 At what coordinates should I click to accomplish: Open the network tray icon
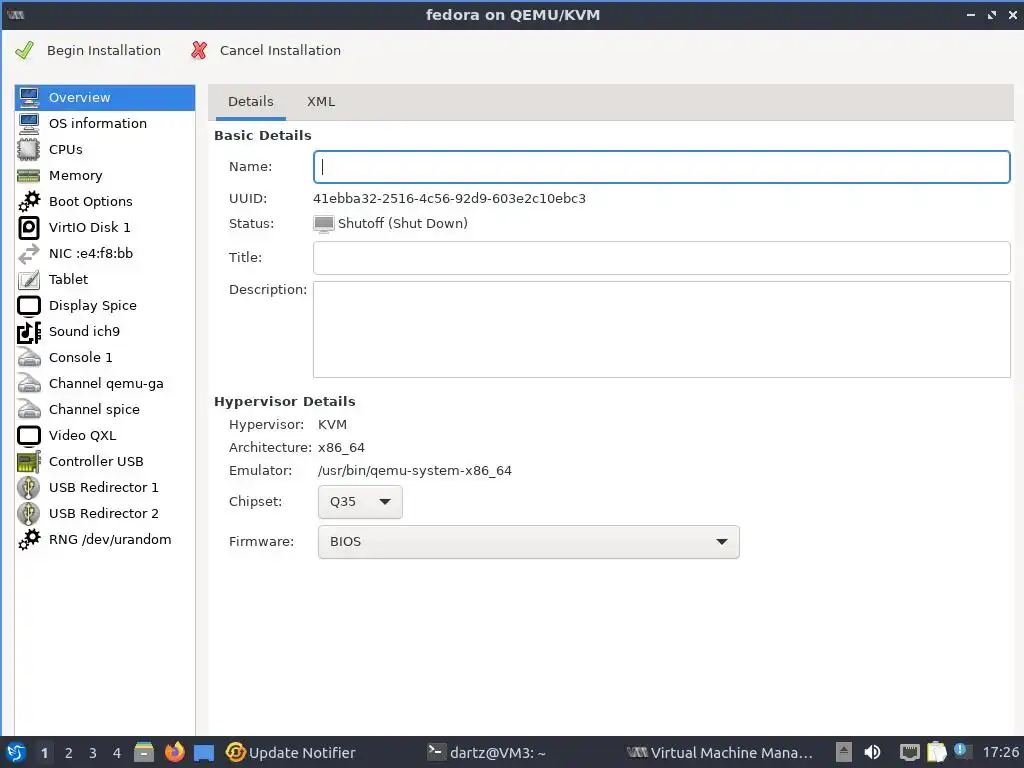pyautogui.click(x=910, y=752)
